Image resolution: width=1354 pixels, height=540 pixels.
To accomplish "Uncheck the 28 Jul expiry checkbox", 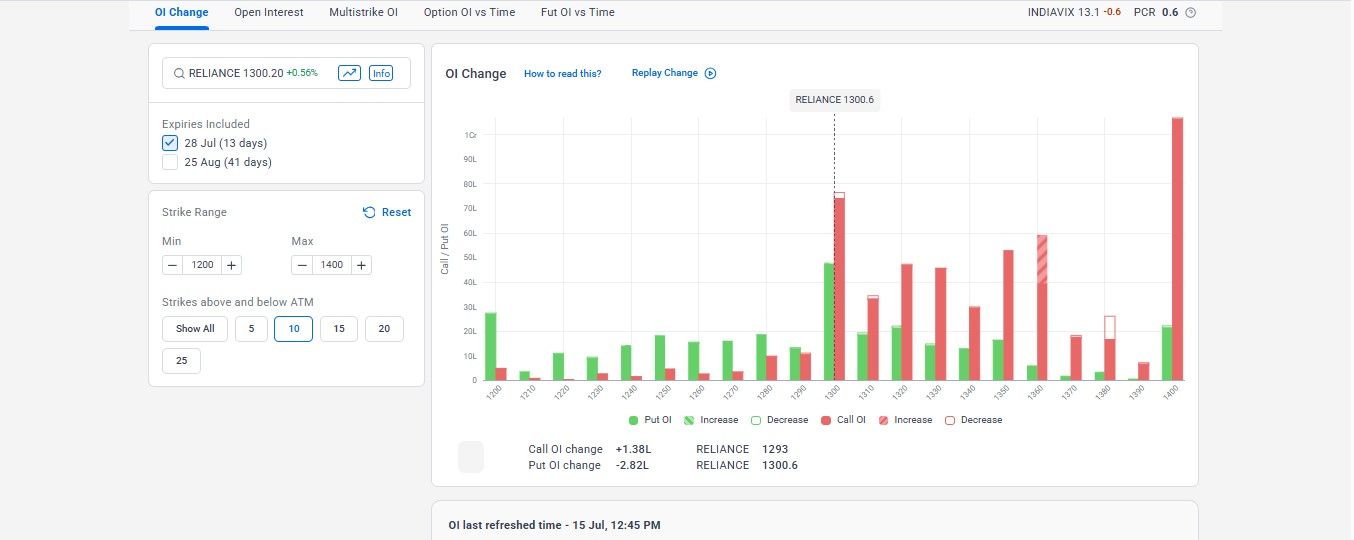I will coord(170,143).
